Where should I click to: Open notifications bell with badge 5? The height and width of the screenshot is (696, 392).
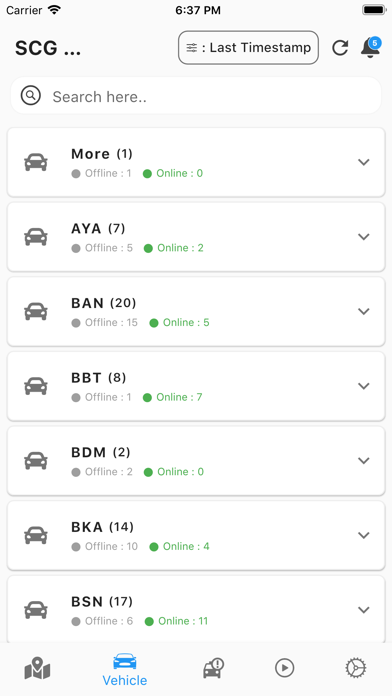point(370,47)
